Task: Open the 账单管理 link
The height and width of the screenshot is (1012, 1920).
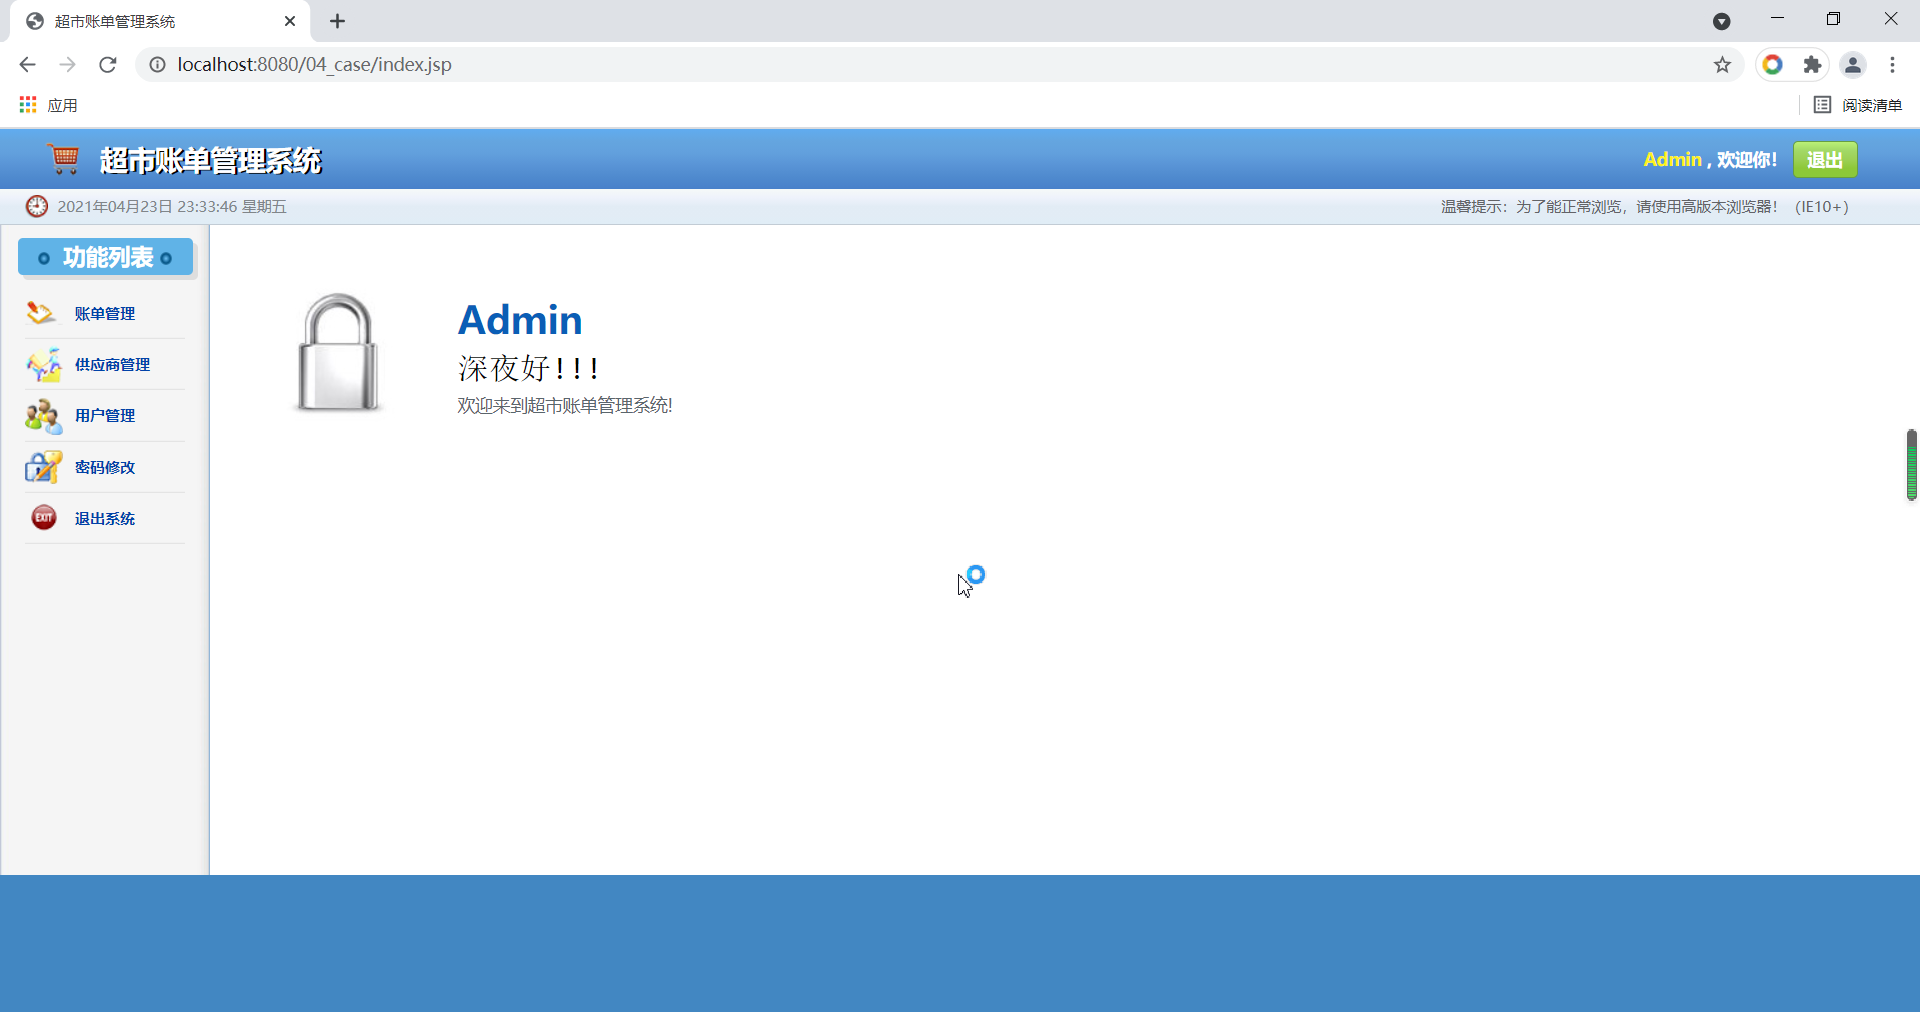Action: (x=105, y=314)
